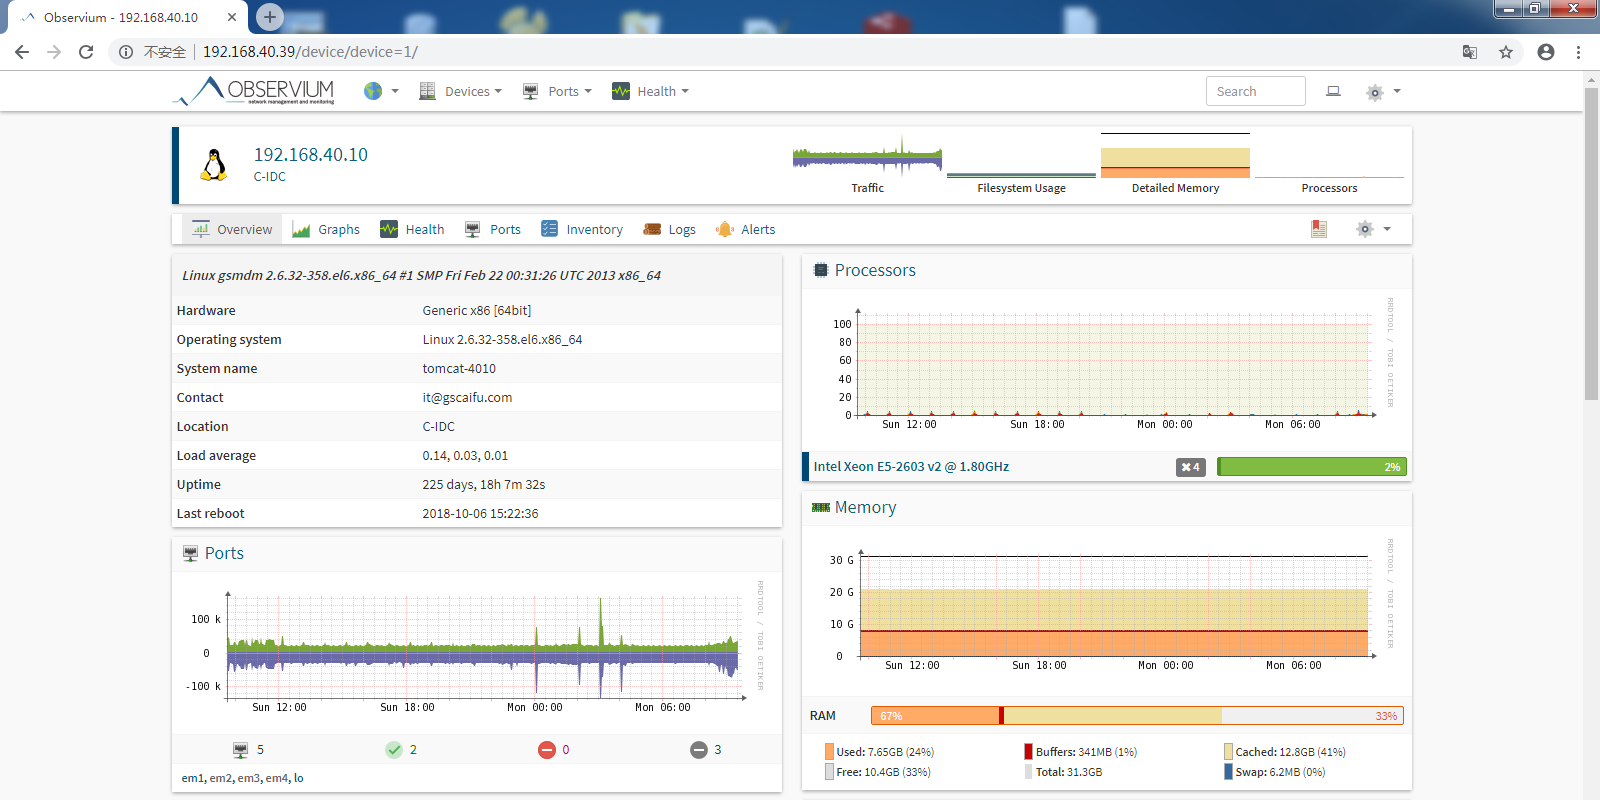This screenshot has width=1600, height=800.
Task: Click the Logs tab icon
Action: click(652, 229)
